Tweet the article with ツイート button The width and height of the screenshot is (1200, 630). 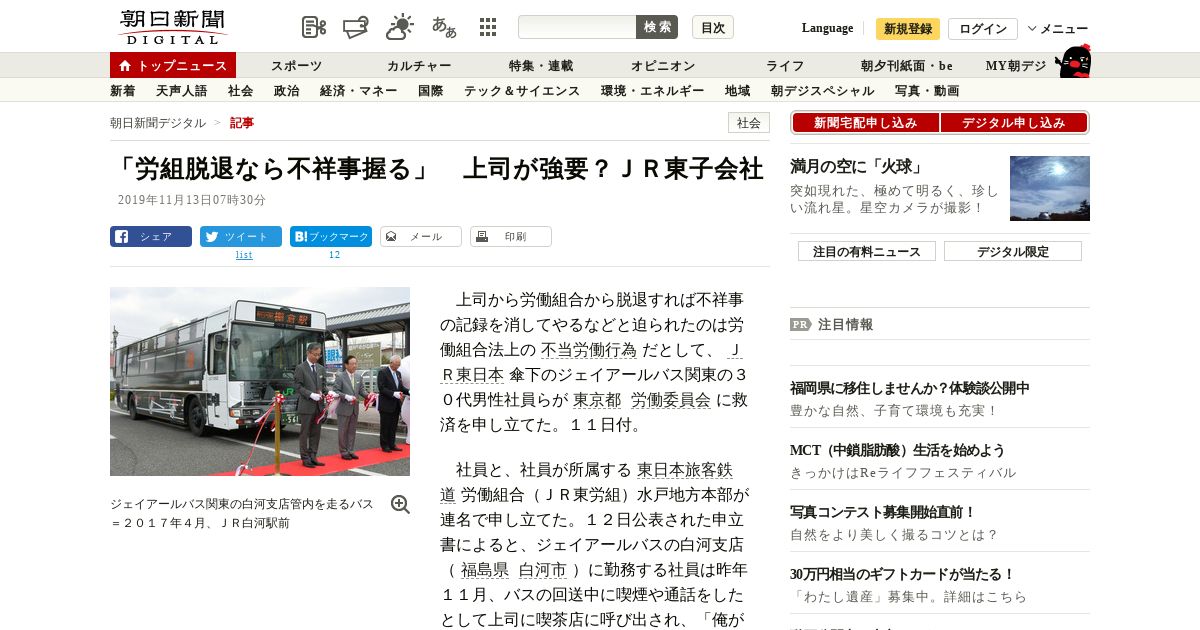(241, 237)
